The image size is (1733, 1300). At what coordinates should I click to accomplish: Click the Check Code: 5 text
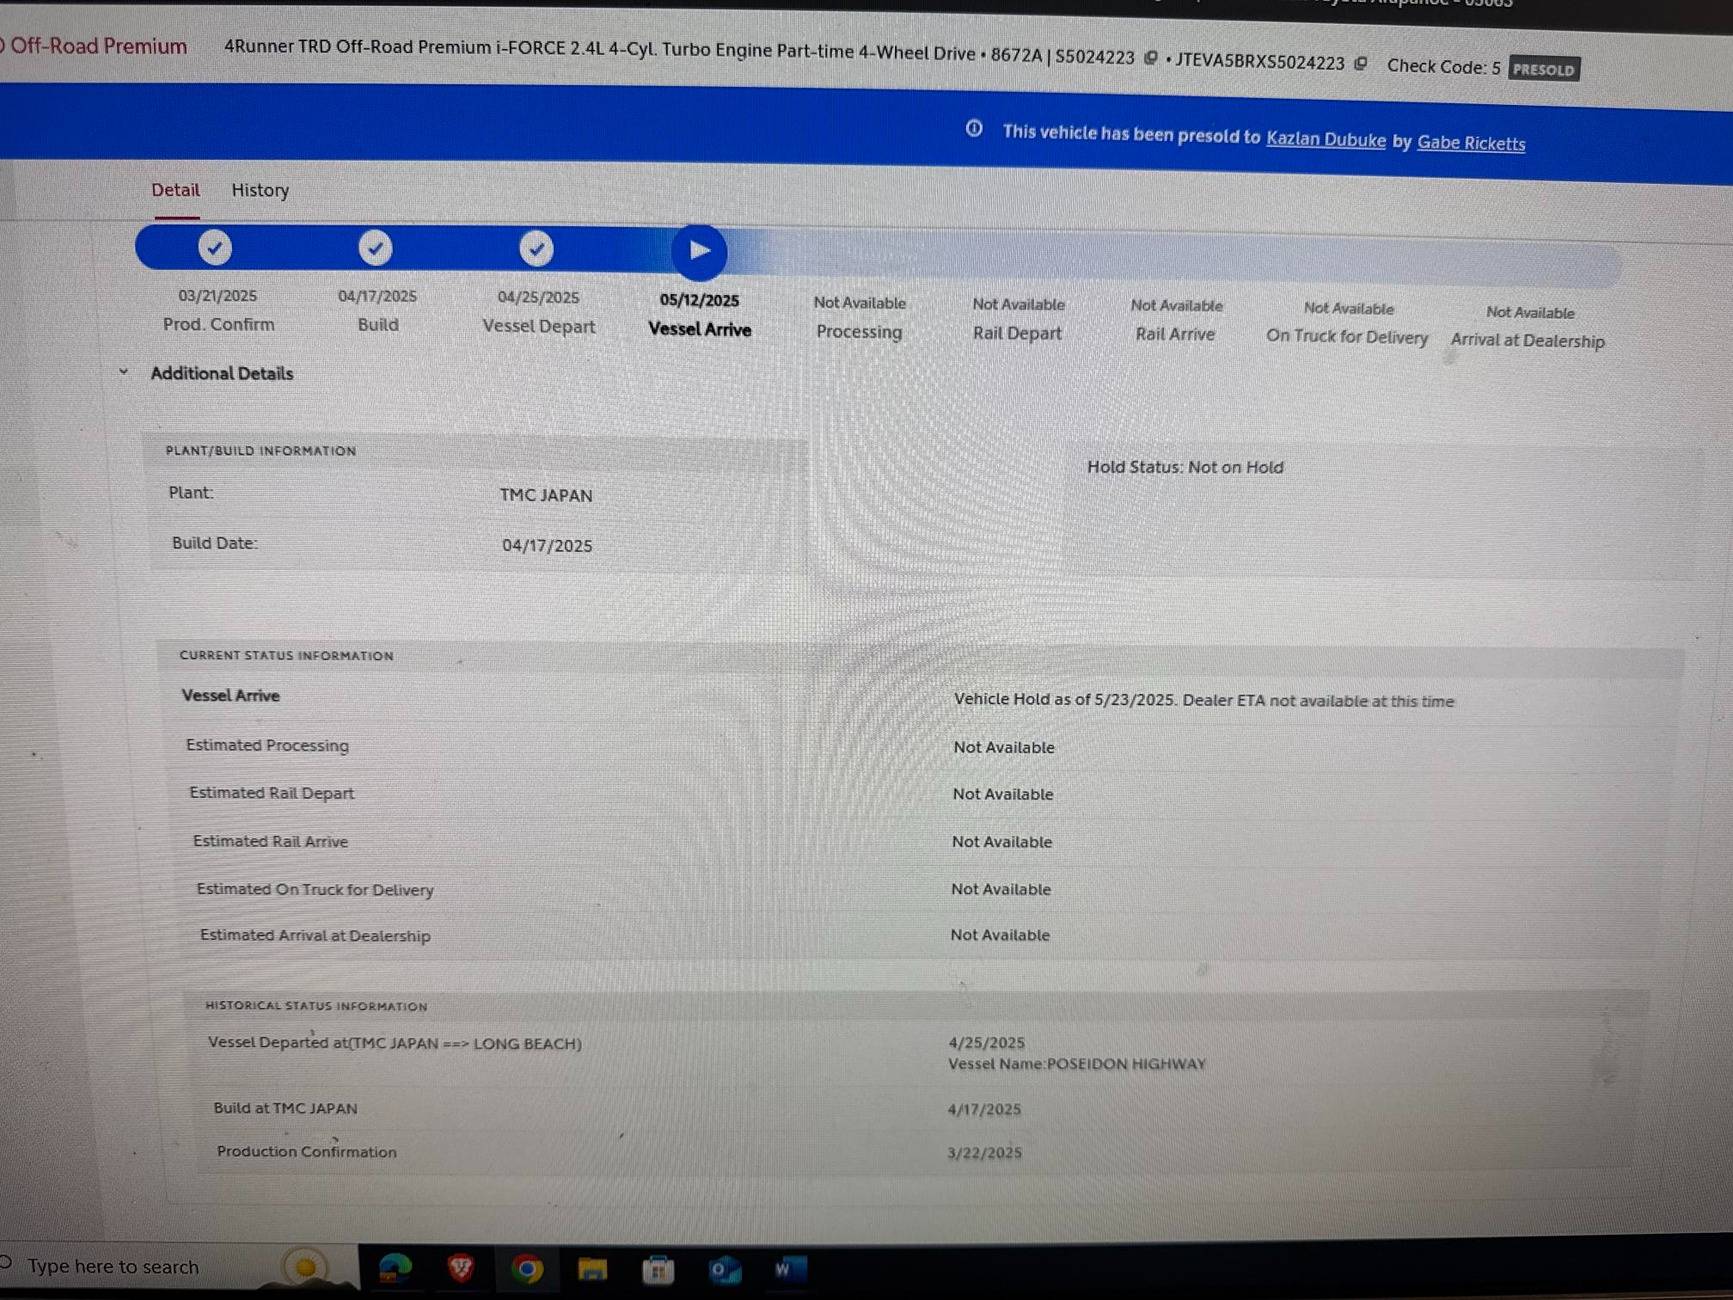[x=1444, y=66]
